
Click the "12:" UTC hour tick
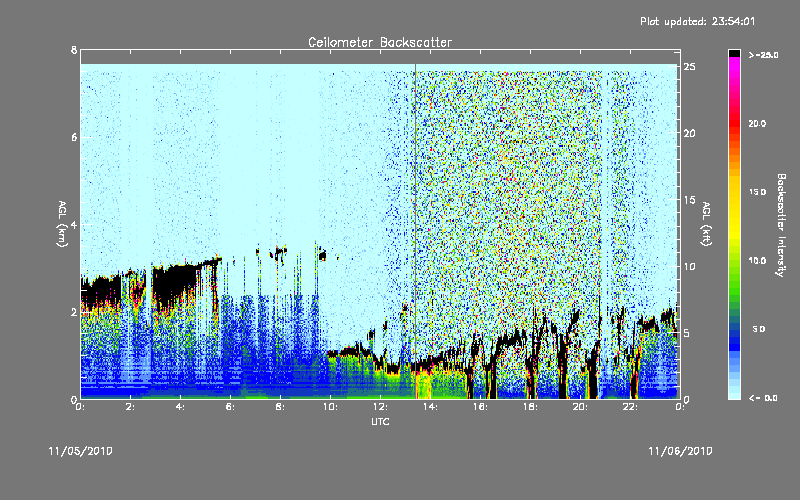tap(380, 407)
